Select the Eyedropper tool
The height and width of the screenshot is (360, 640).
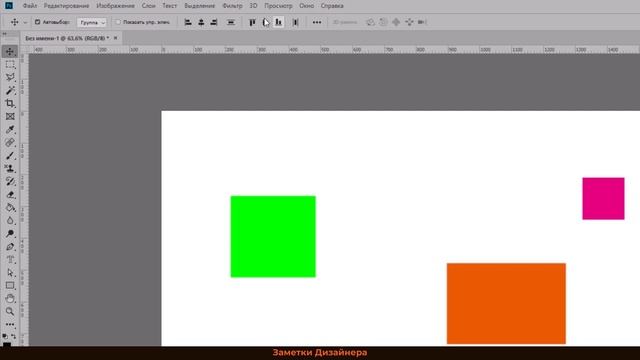pos(10,129)
